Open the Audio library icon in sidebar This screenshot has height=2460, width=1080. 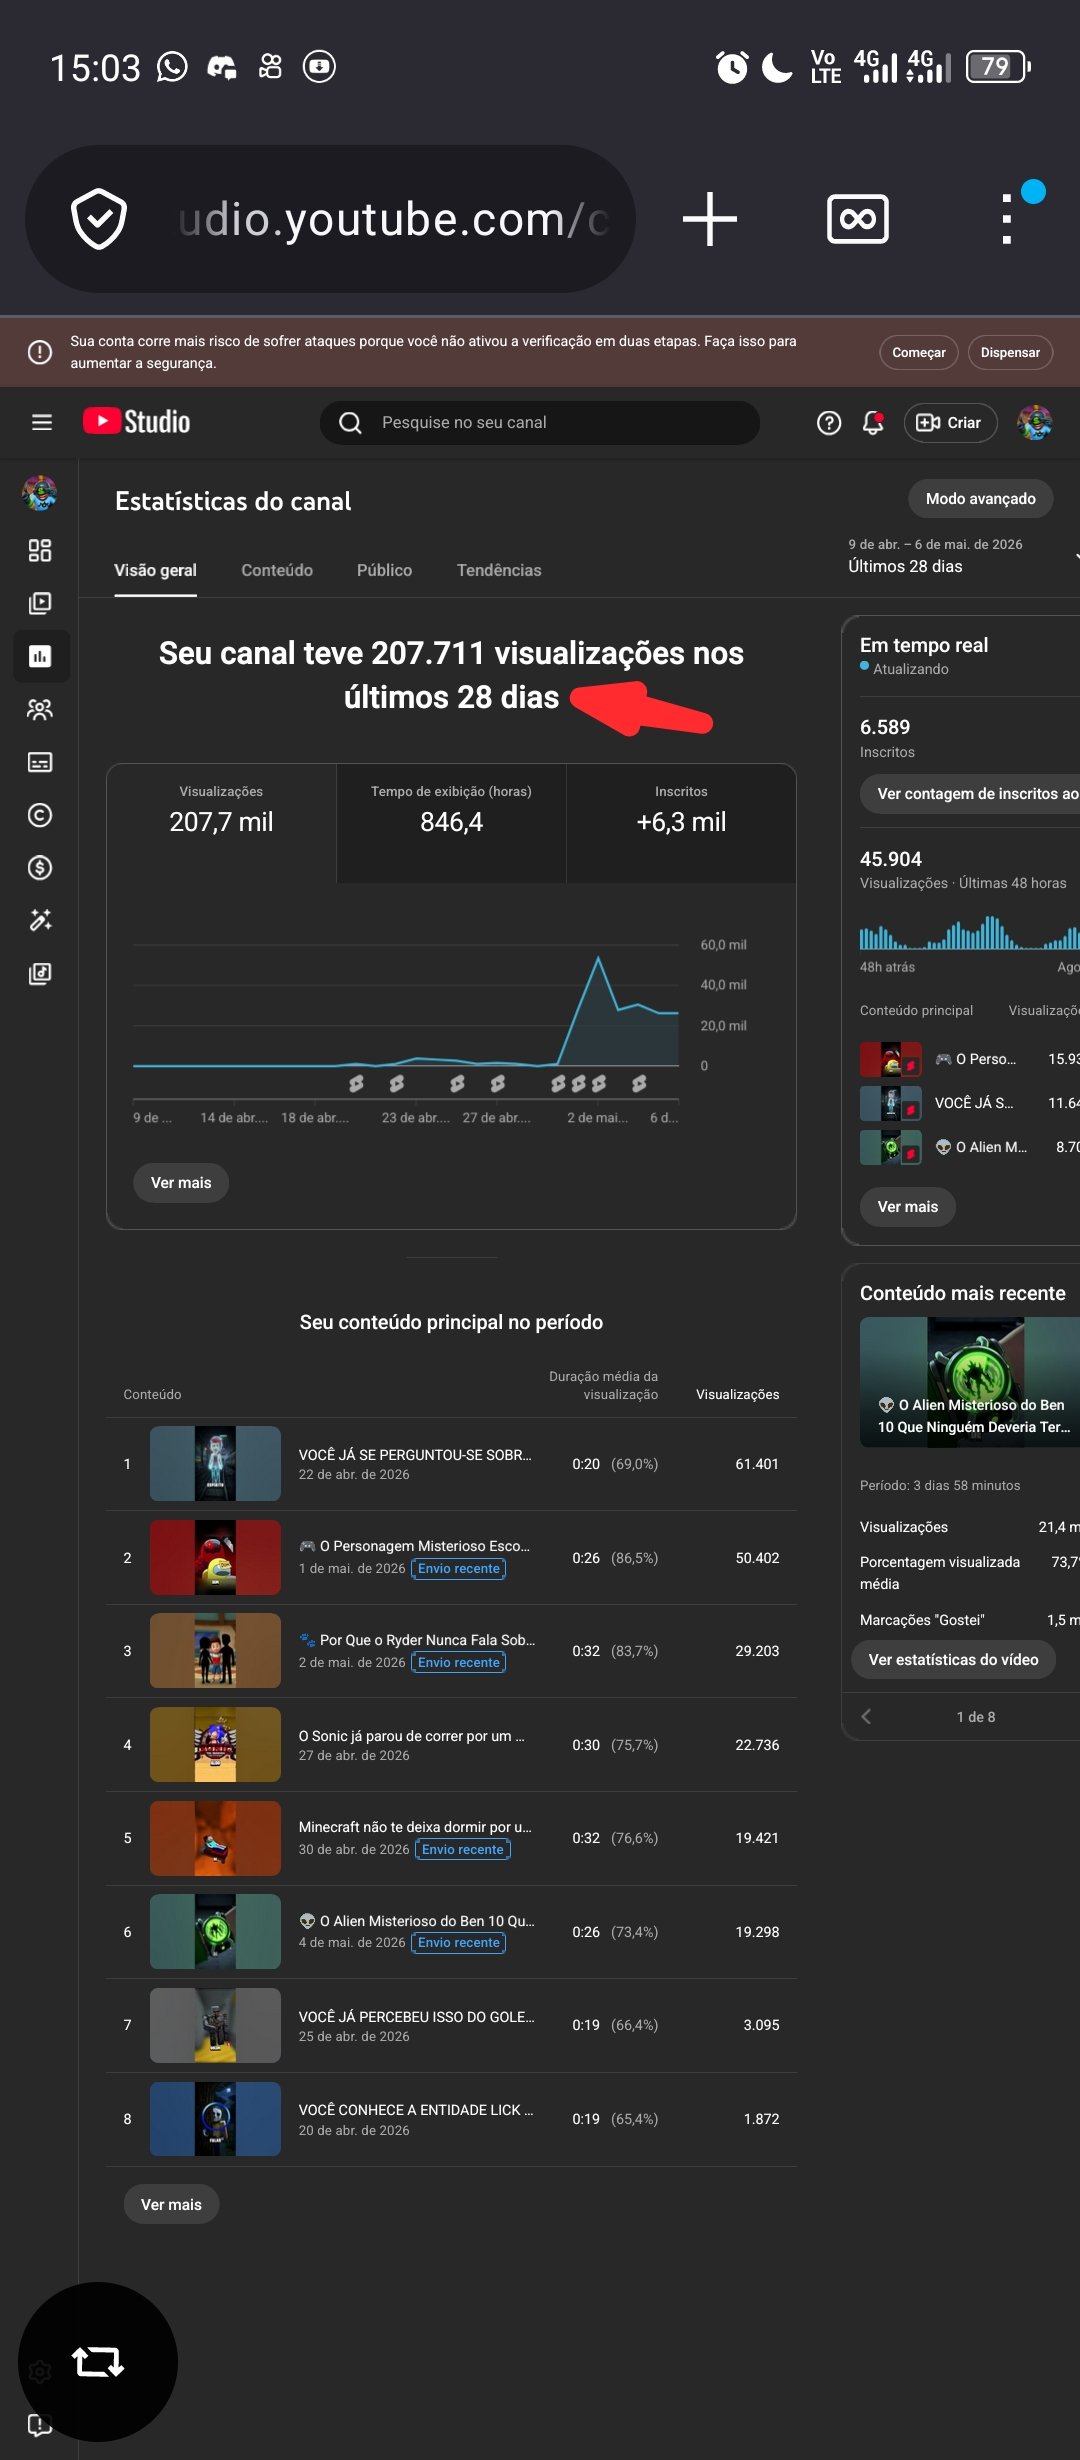[40, 973]
